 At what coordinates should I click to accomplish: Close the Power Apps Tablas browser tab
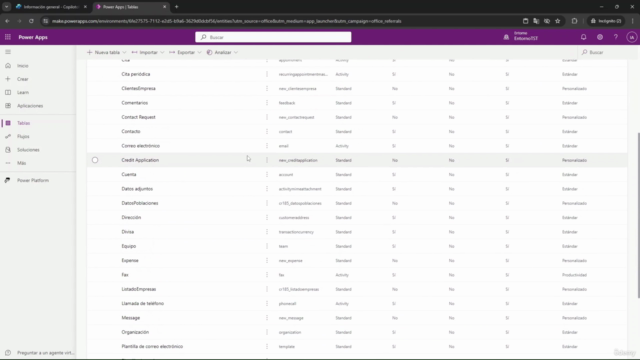tap(164, 7)
